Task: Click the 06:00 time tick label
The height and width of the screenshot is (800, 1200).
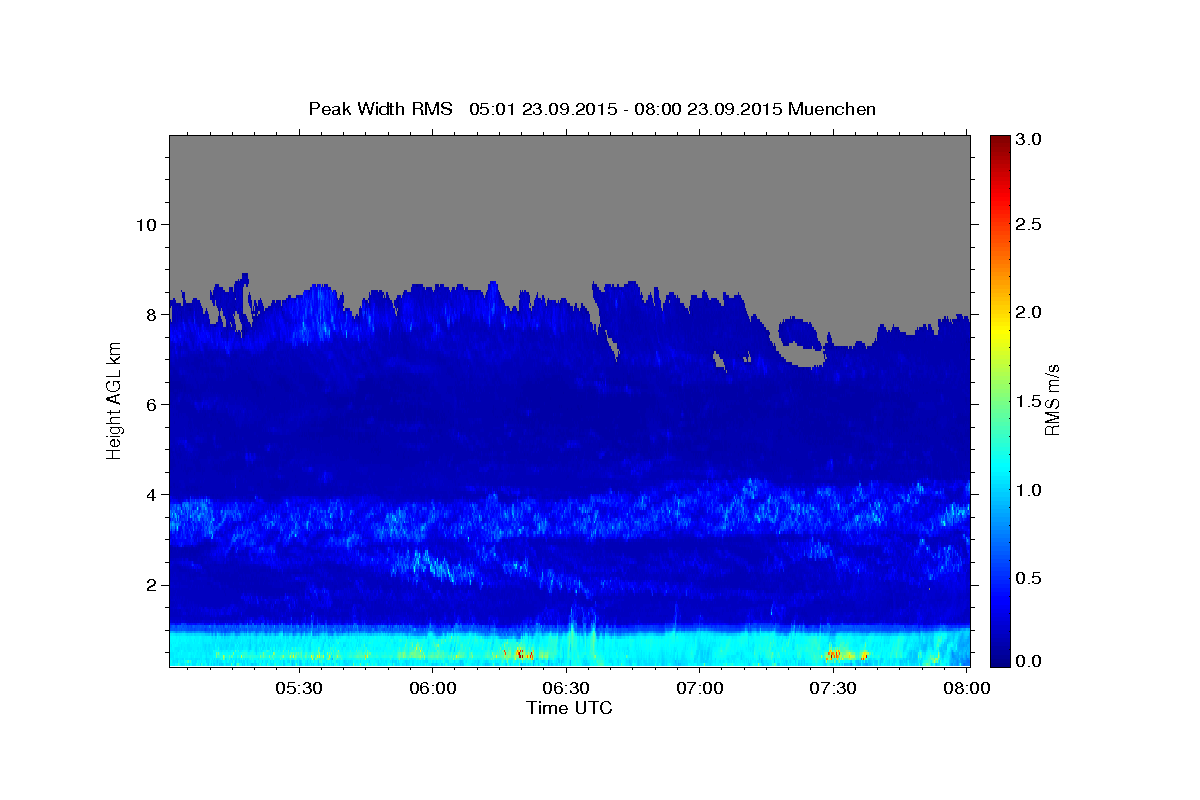Action: (x=433, y=688)
